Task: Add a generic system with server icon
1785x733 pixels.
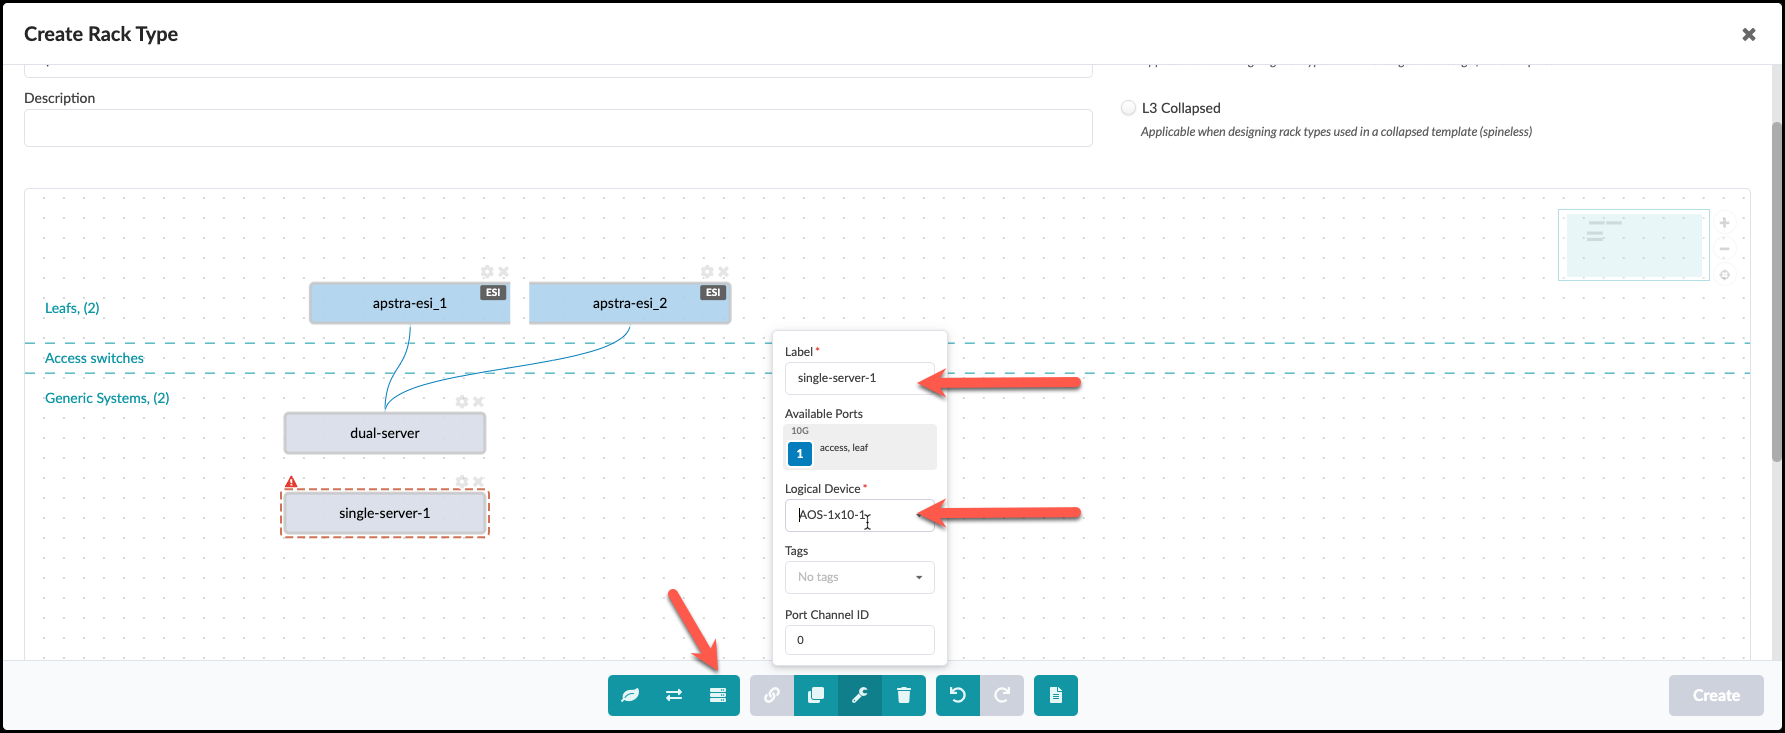Action: point(717,696)
